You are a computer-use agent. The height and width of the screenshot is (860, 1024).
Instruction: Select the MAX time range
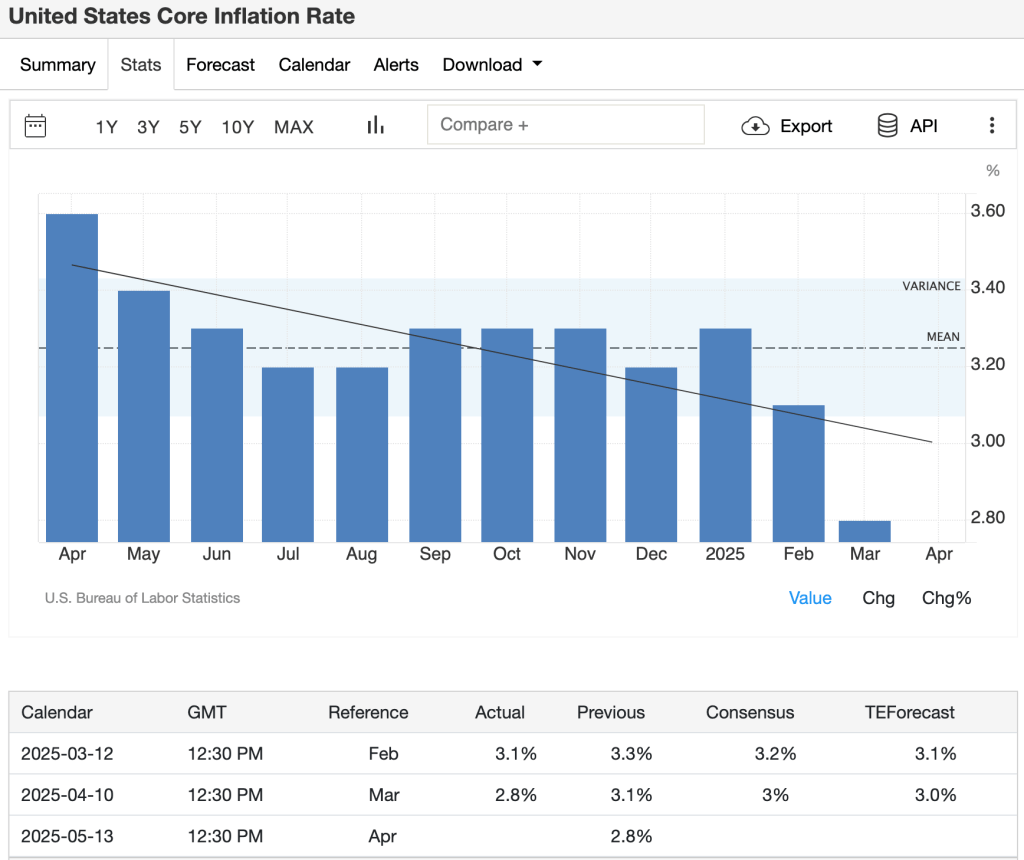click(293, 127)
